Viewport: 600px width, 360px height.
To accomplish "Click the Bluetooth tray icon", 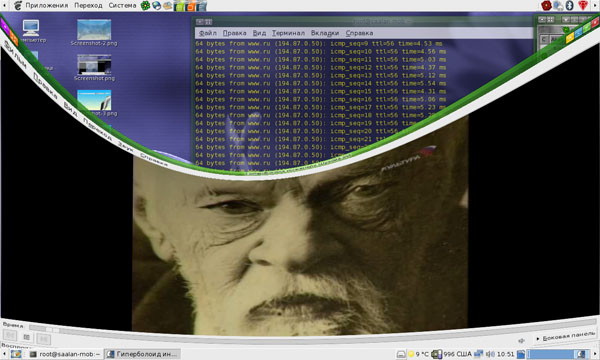I will pyautogui.click(x=570, y=5).
